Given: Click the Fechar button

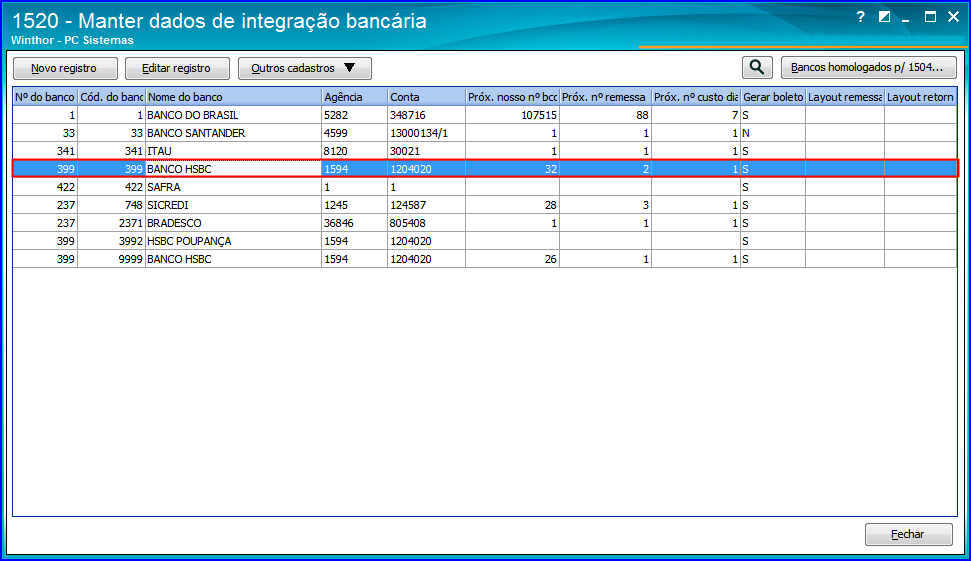Looking at the screenshot, I should (x=908, y=534).
